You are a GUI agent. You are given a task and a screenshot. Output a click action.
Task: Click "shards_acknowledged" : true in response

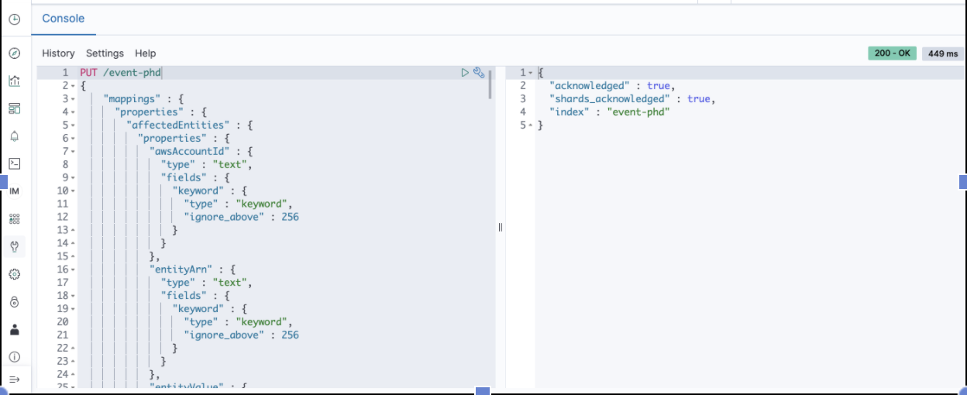point(632,99)
